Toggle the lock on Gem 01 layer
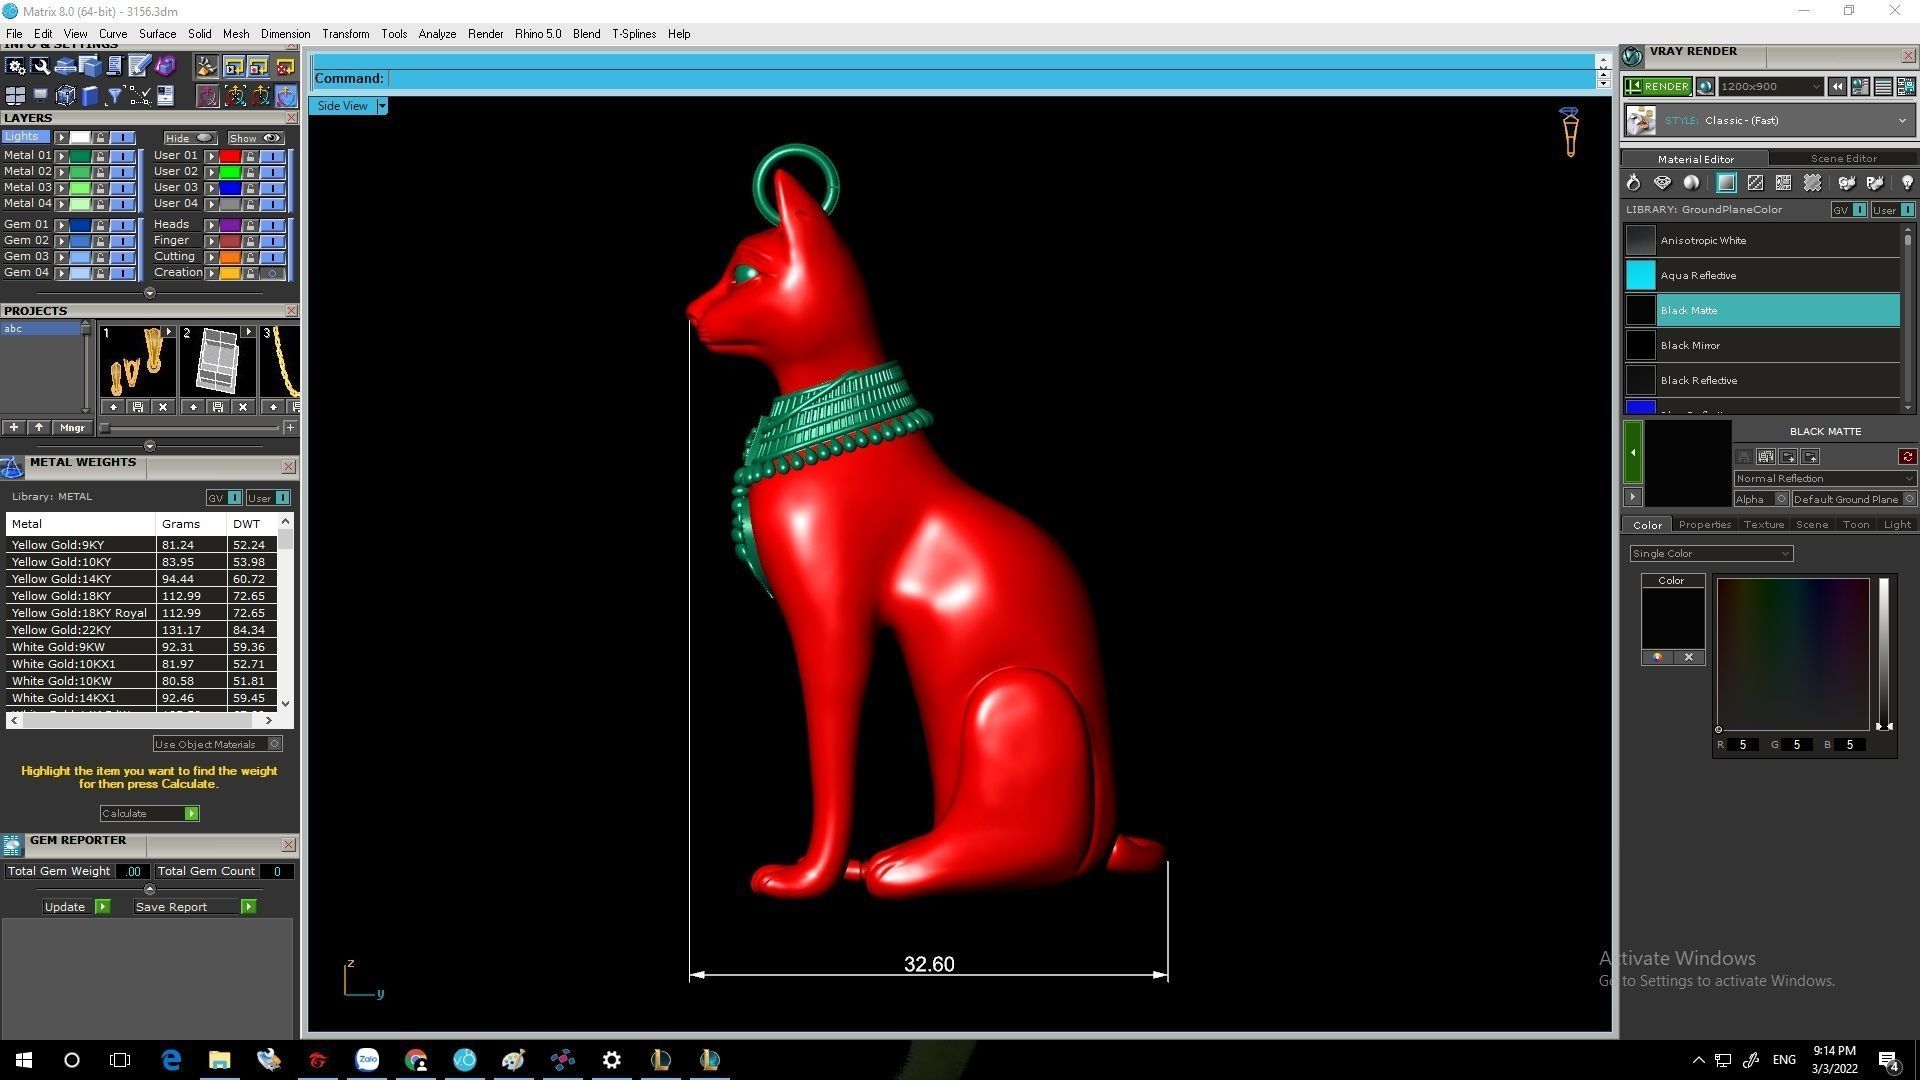 point(101,225)
